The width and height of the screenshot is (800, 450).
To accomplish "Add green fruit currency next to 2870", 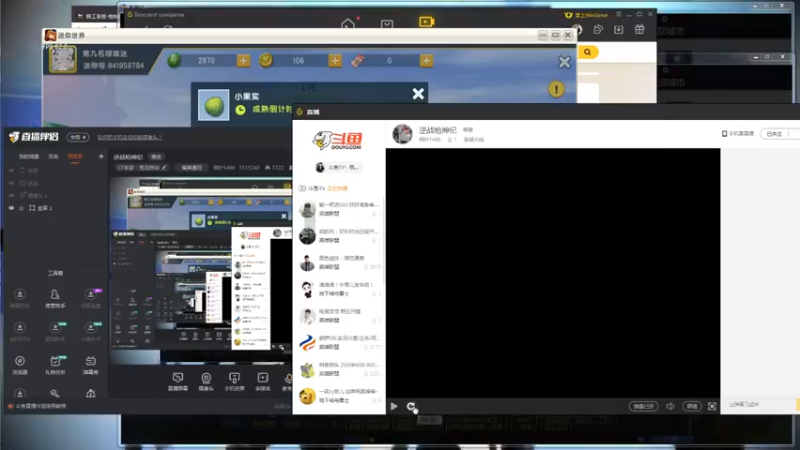I will click(243, 61).
